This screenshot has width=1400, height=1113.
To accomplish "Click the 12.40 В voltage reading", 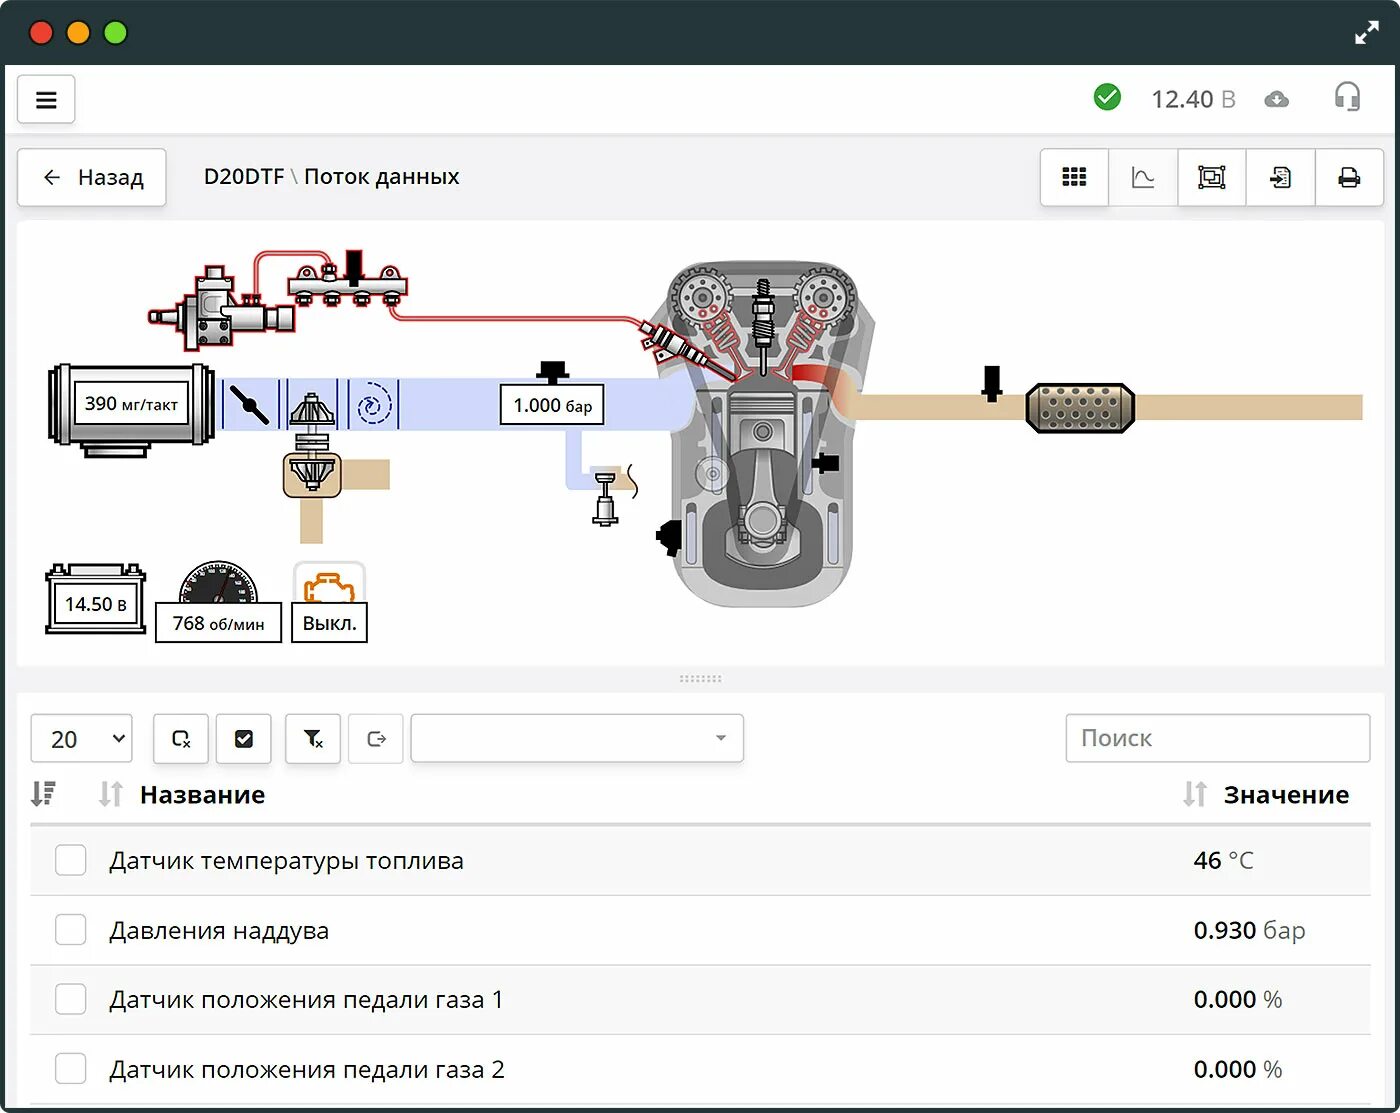I will coord(1194,99).
